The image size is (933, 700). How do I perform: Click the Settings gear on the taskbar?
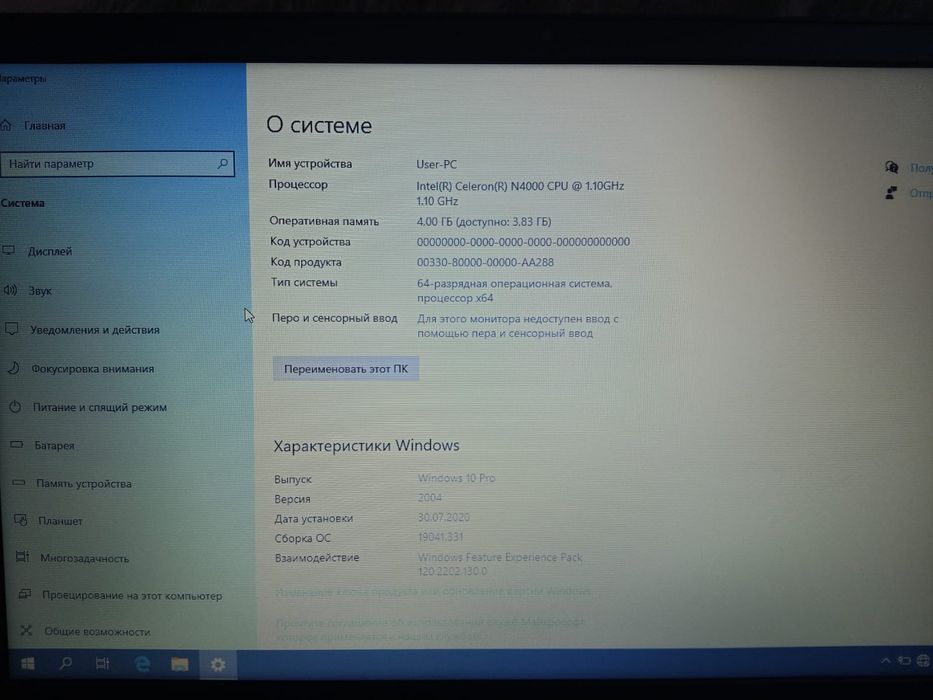pyautogui.click(x=218, y=664)
